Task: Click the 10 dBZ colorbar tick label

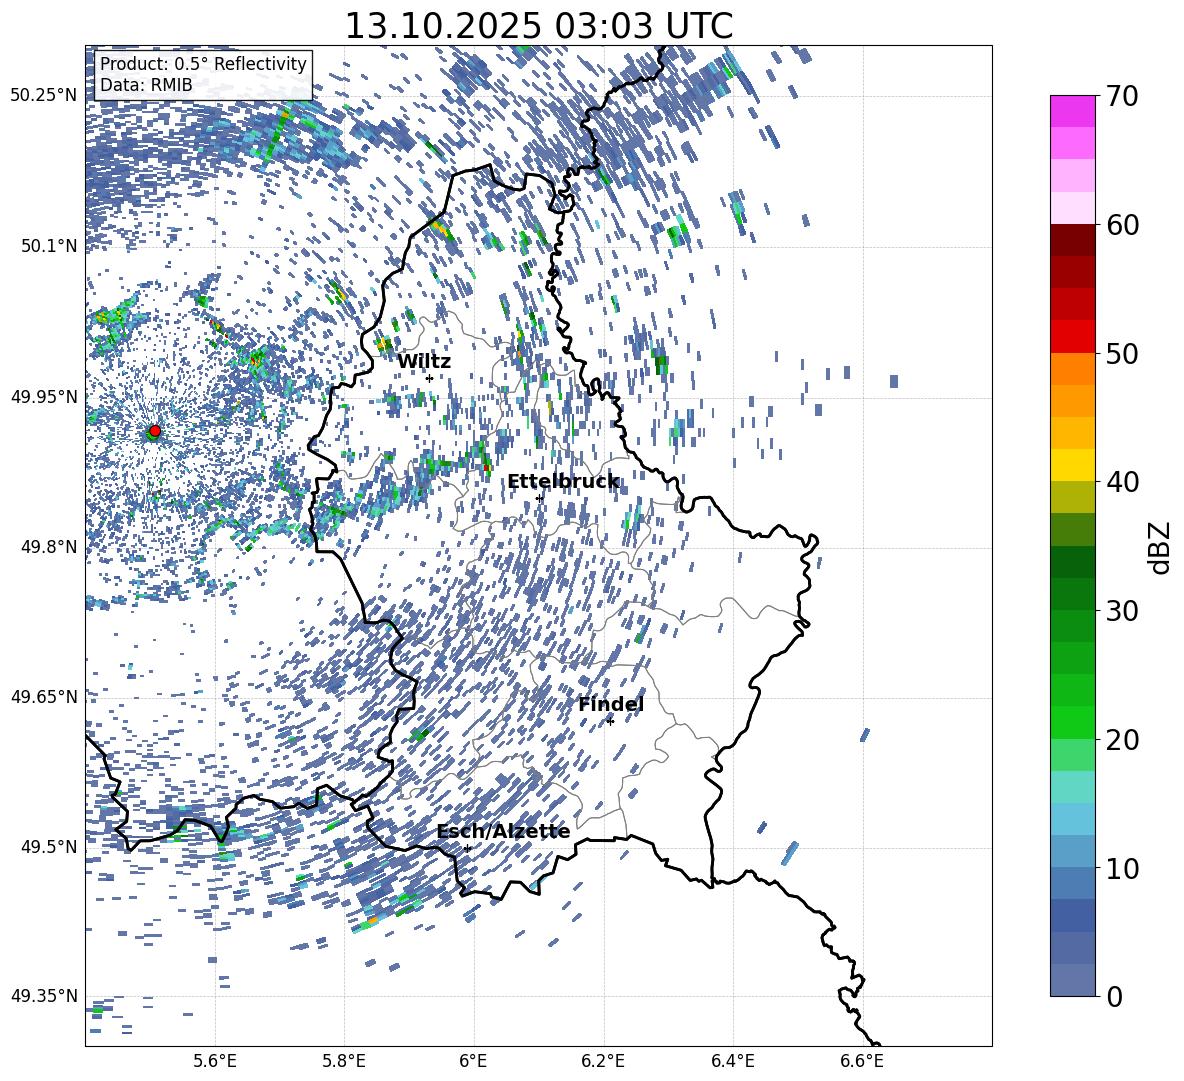Action: (x=1122, y=868)
